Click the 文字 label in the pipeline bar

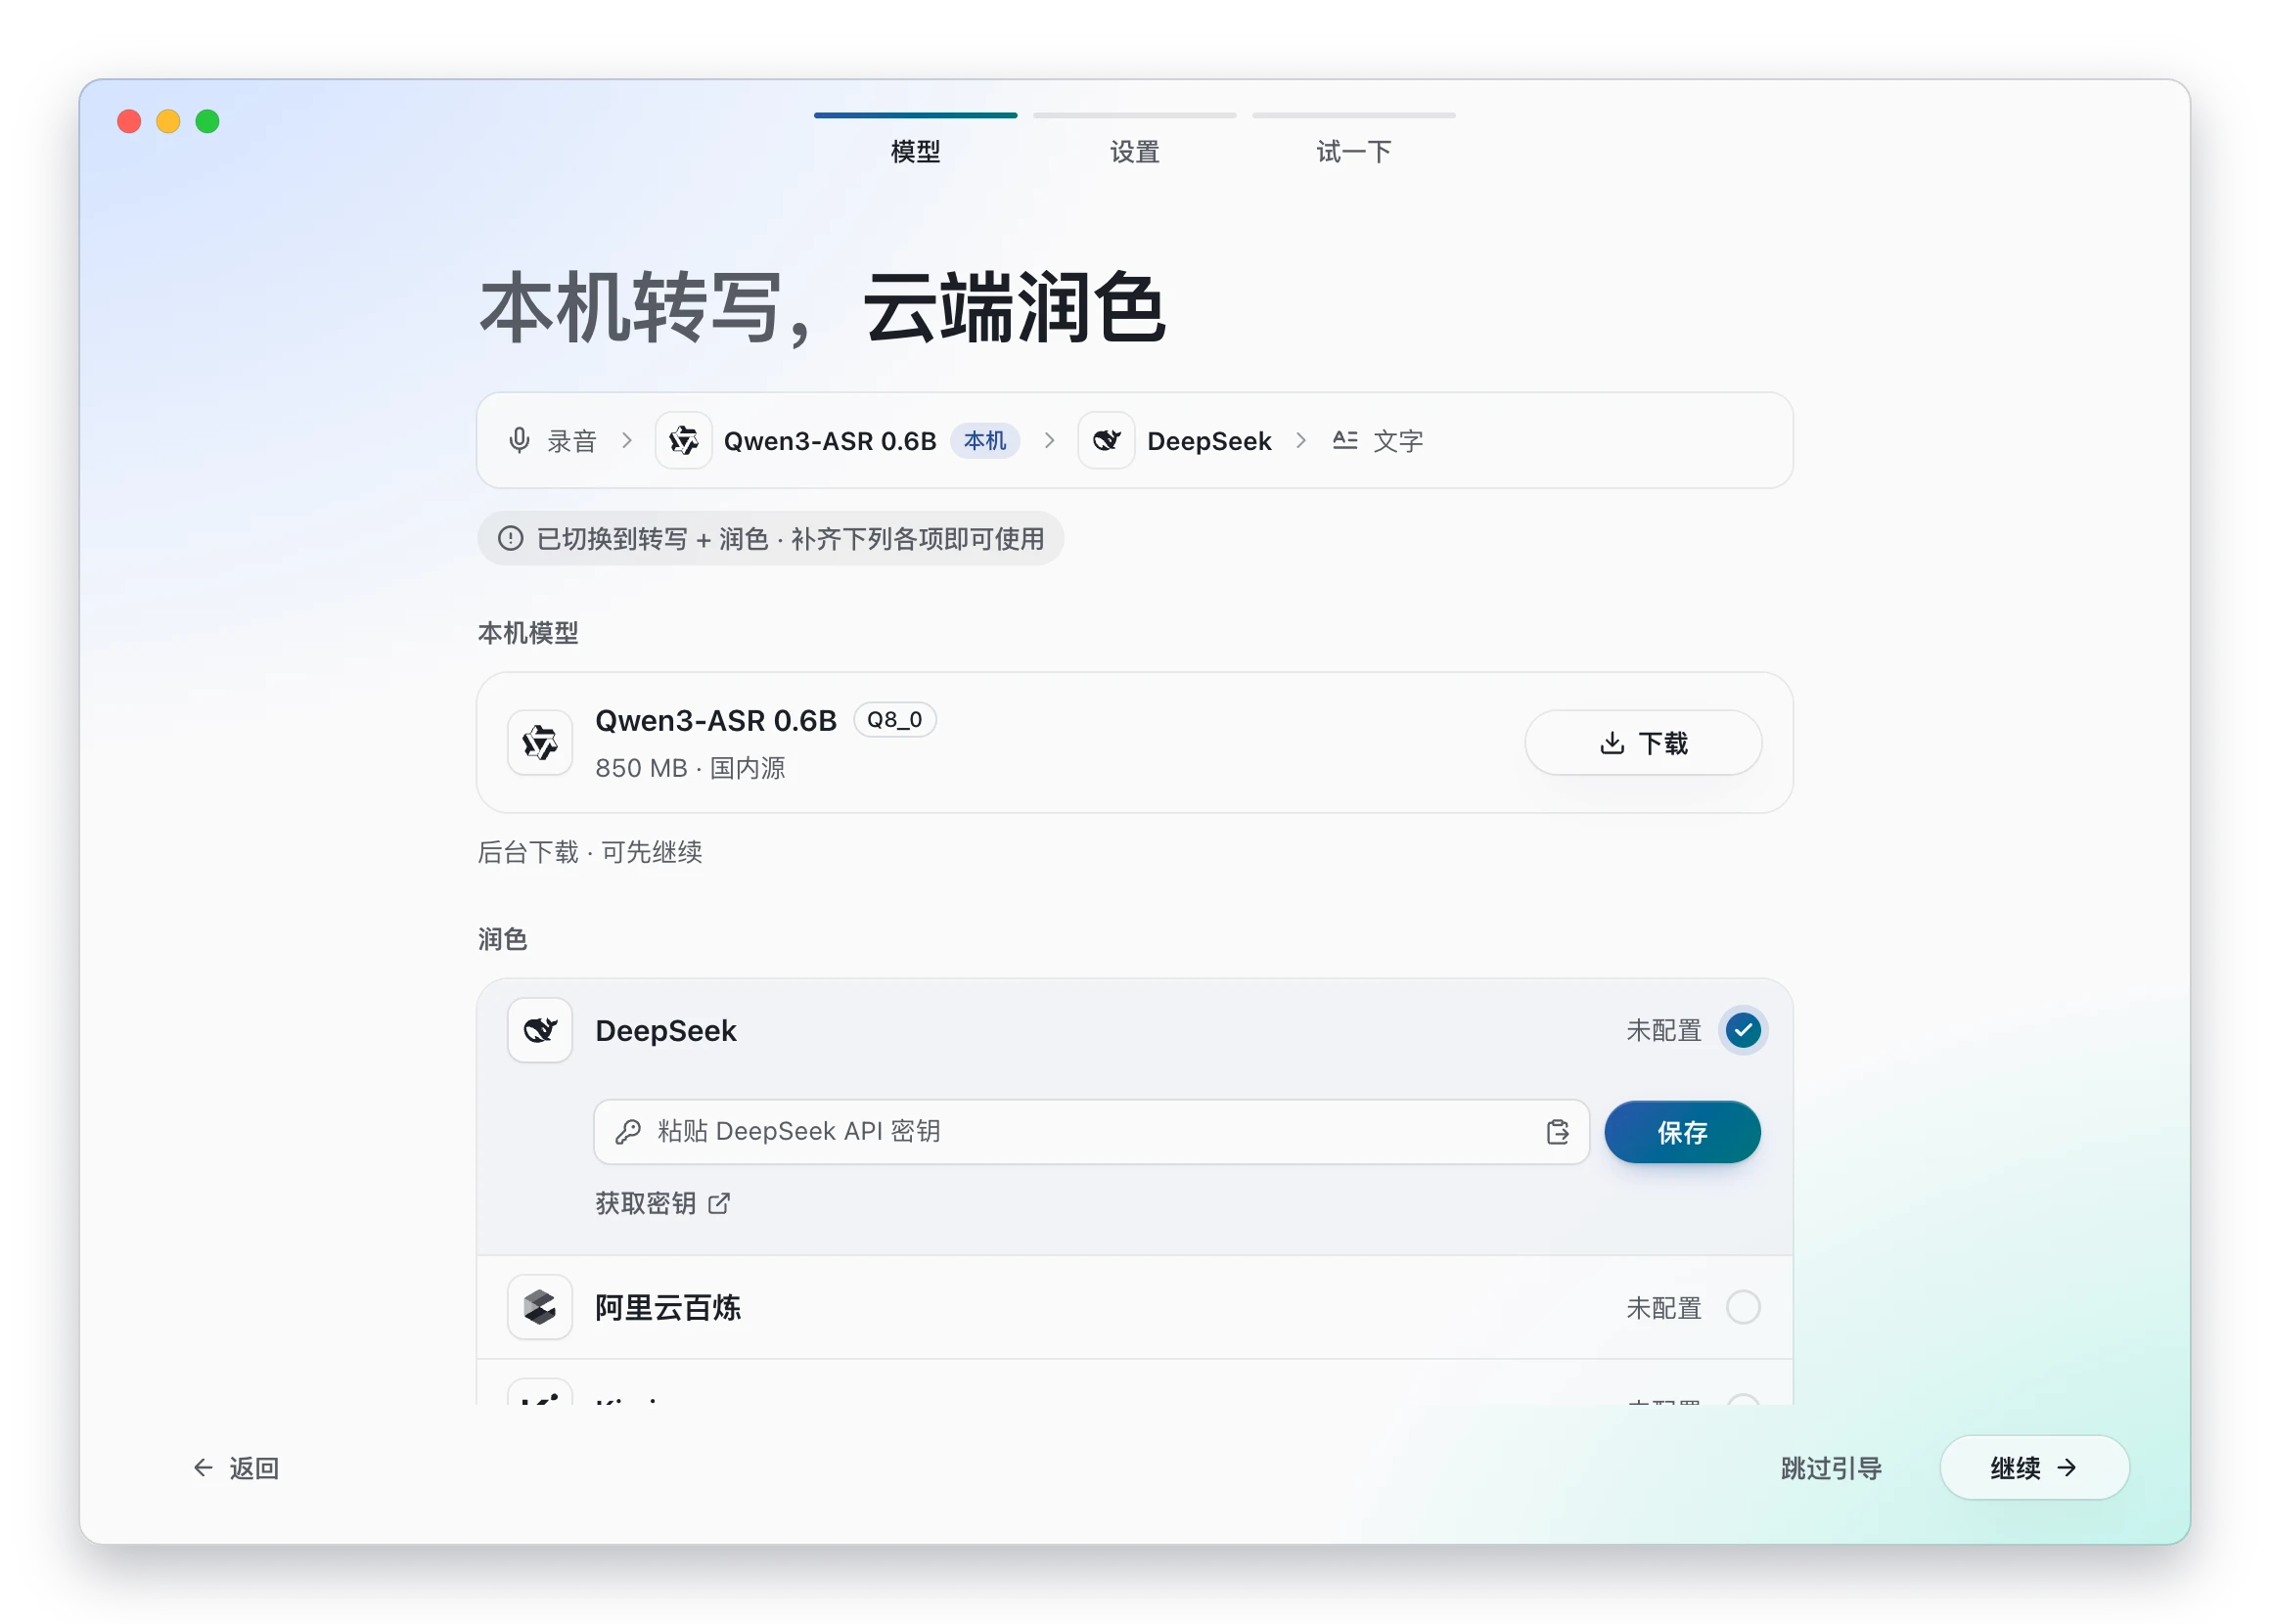pos(1398,440)
